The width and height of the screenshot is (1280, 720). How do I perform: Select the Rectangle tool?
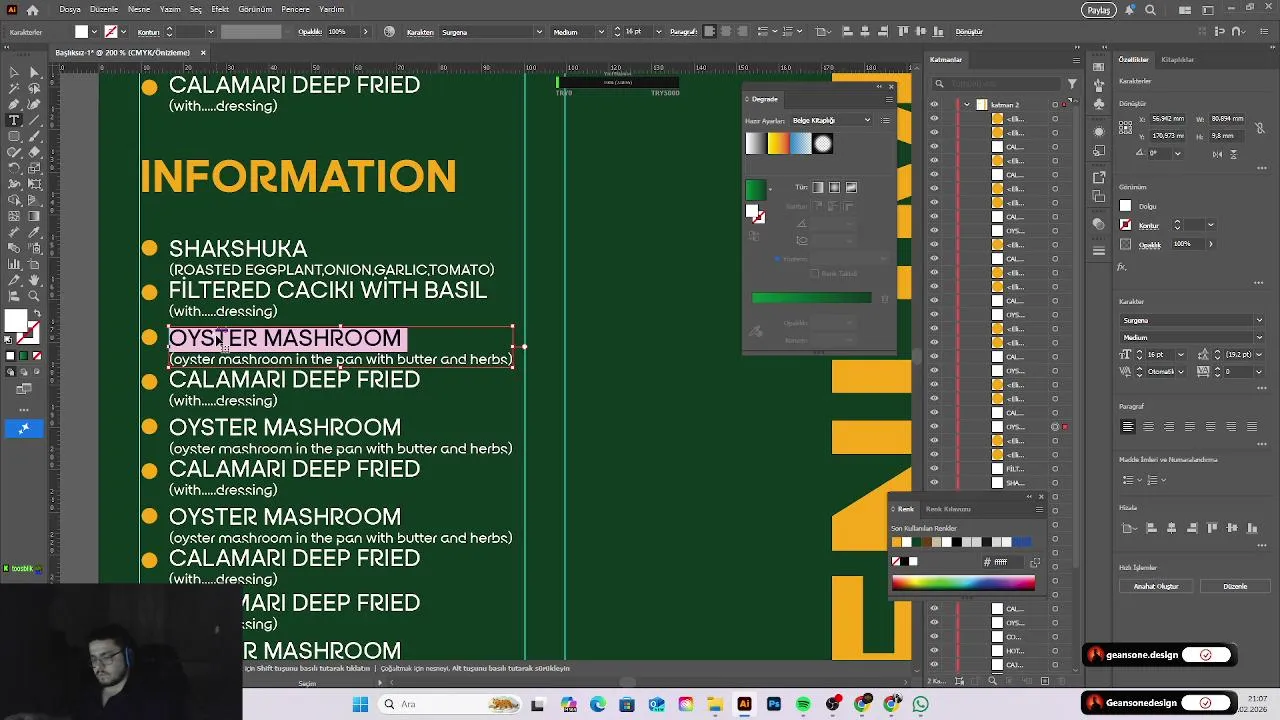[14, 136]
